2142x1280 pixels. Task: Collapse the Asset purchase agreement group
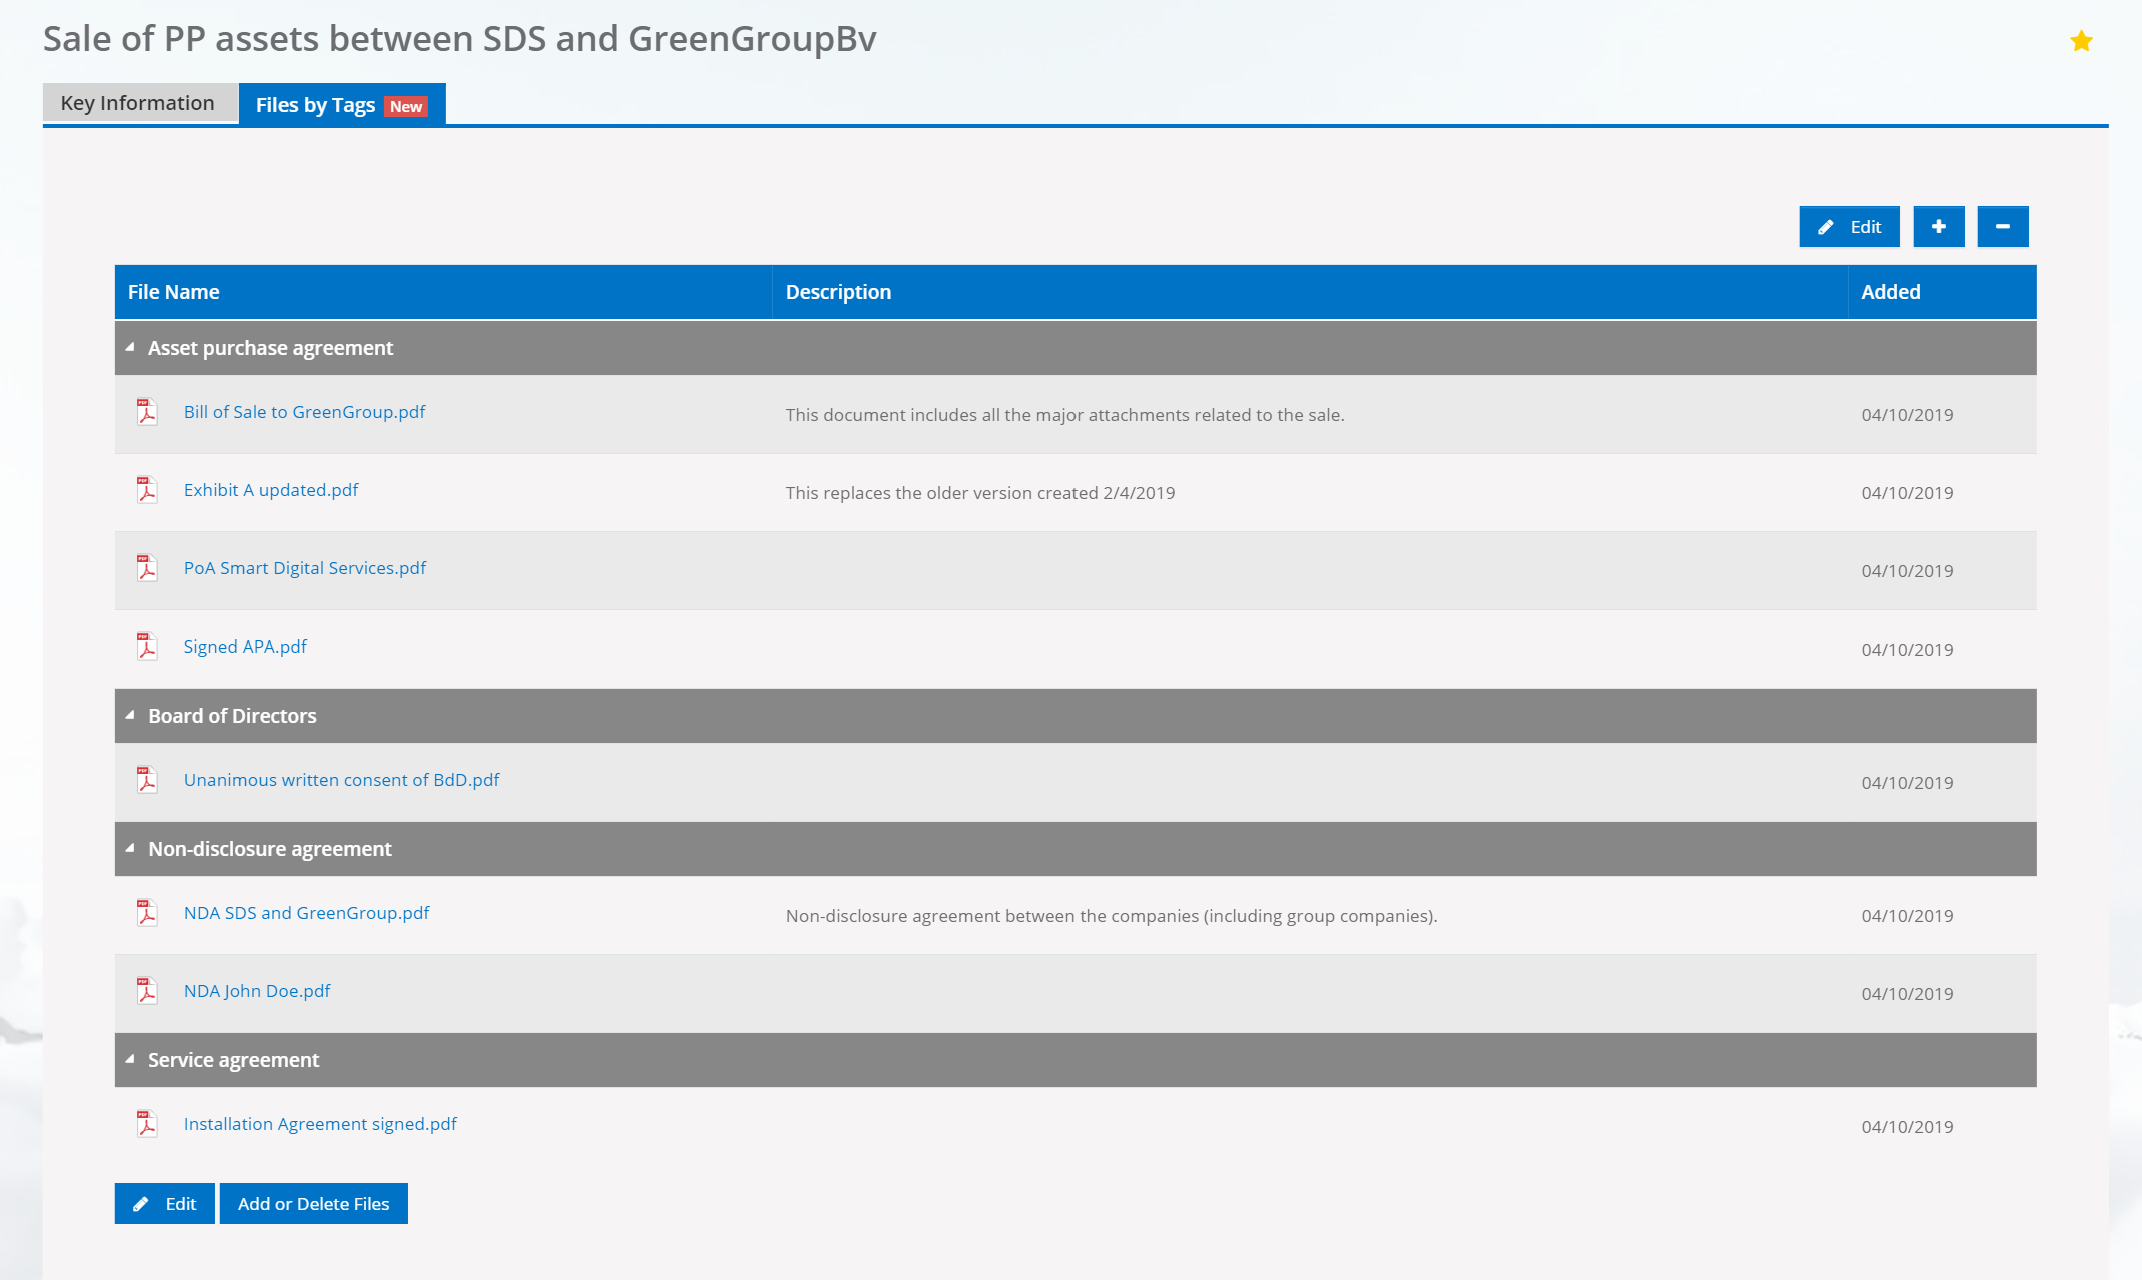[x=130, y=348]
